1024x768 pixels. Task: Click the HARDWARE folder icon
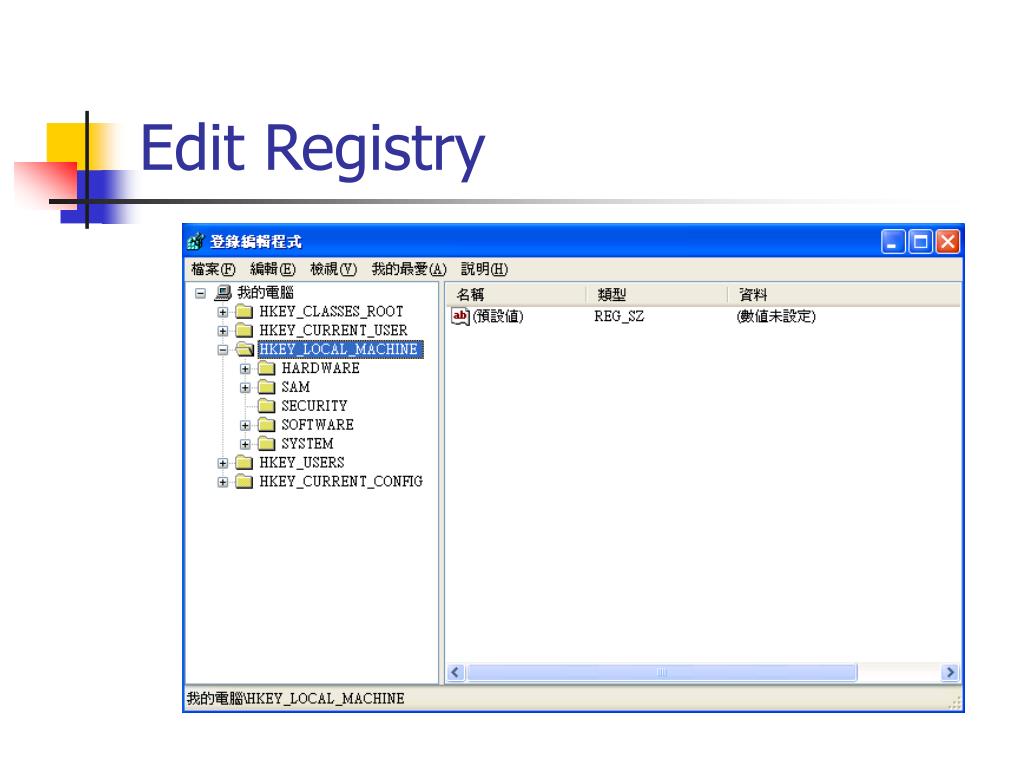point(266,368)
